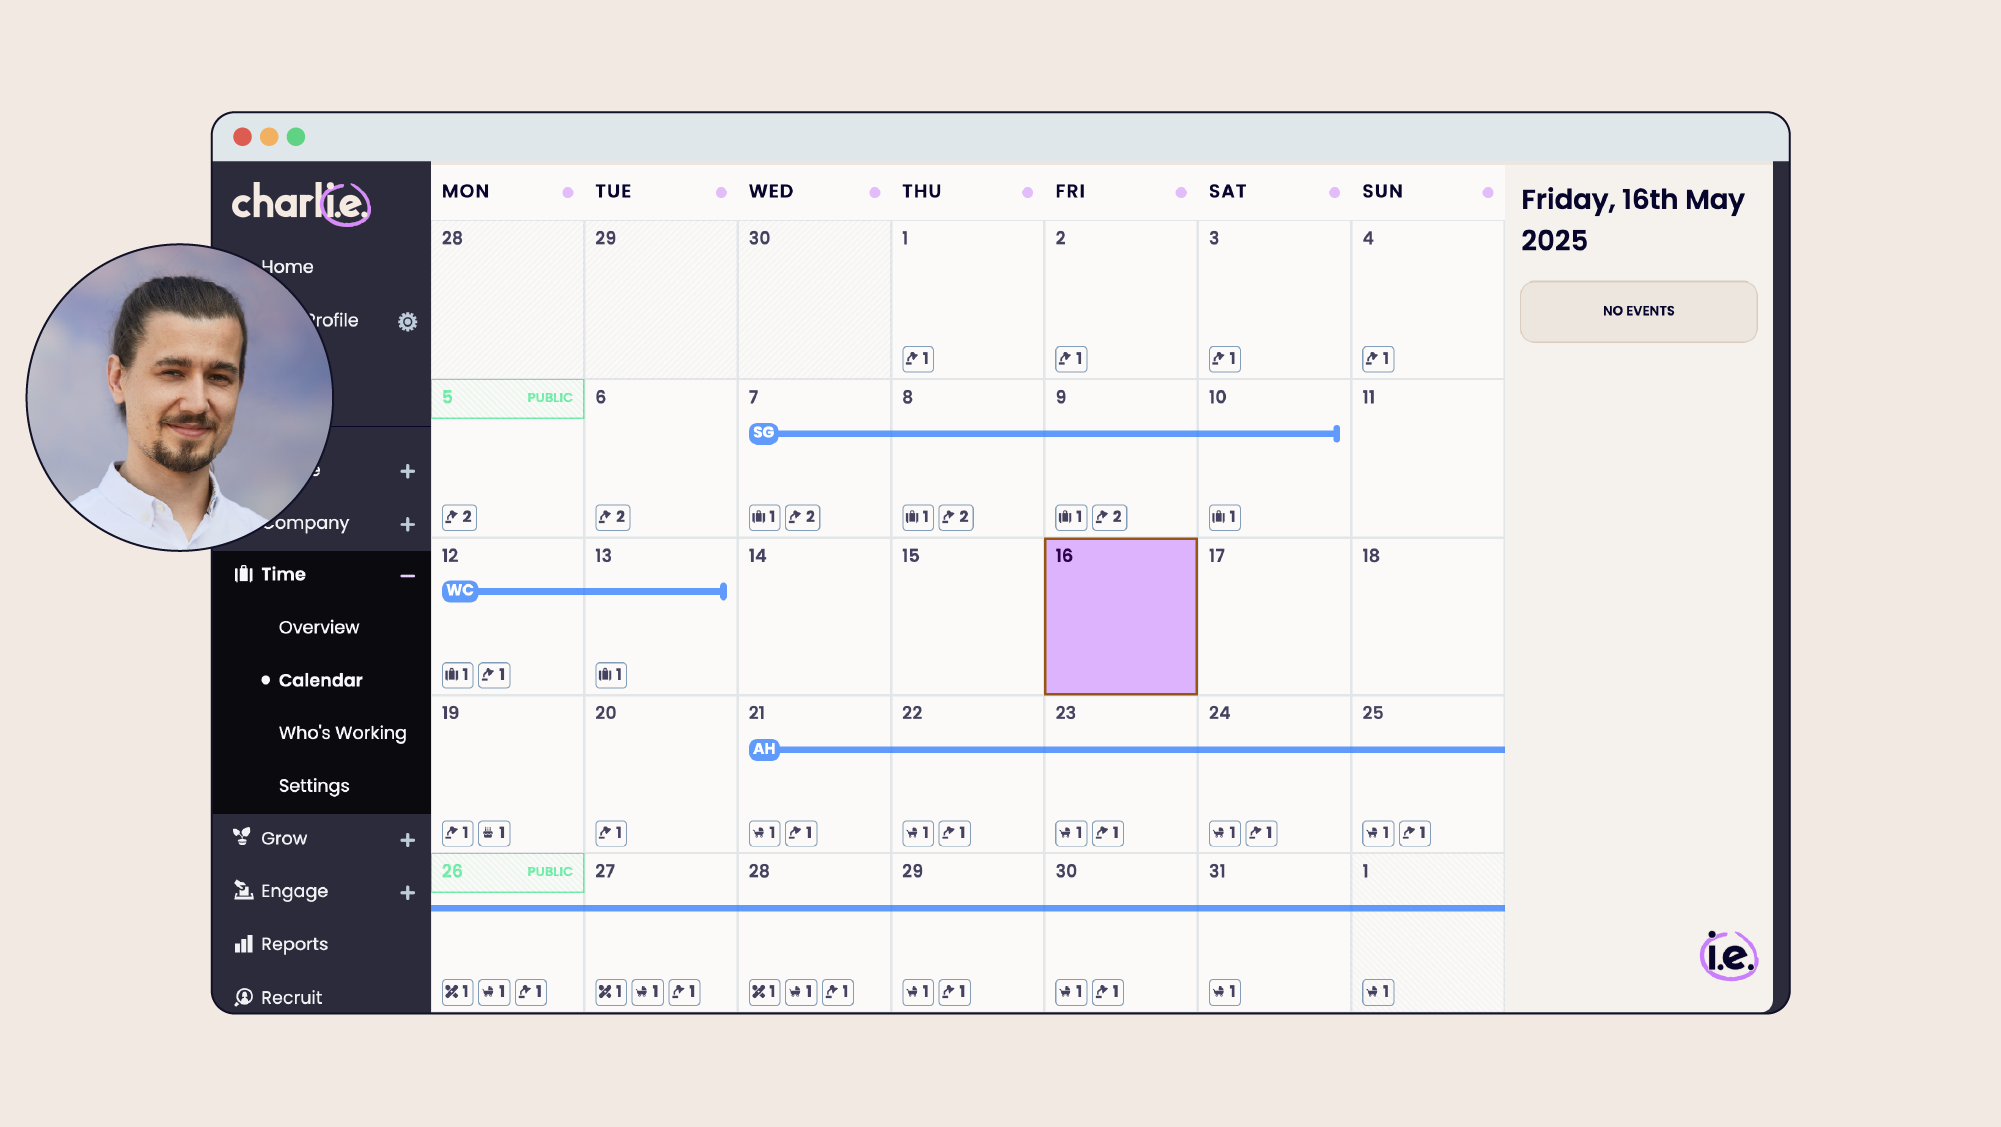Navigate to Home in the sidebar
The width and height of the screenshot is (2001, 1127).
click(288, 266)
